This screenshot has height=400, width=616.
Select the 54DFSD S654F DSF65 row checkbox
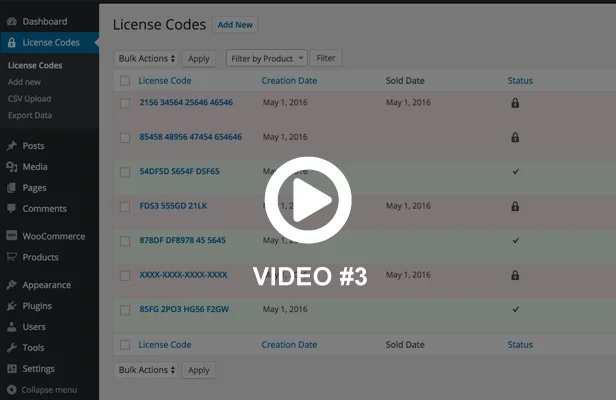point(125,172)
